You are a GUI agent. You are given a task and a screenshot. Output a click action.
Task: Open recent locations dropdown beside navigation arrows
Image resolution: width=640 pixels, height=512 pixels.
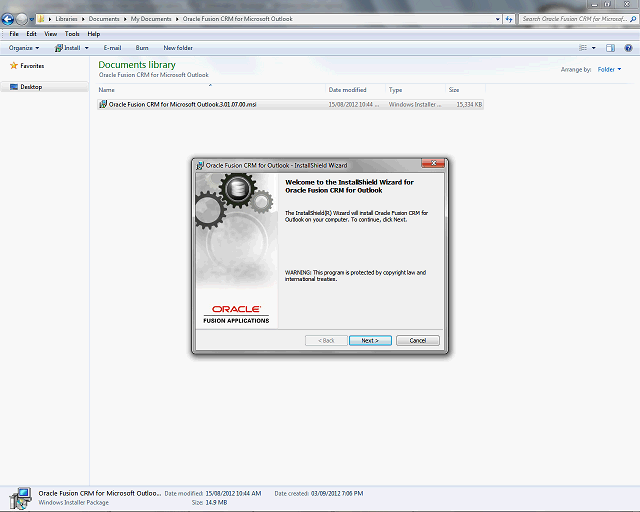(31, 19)
